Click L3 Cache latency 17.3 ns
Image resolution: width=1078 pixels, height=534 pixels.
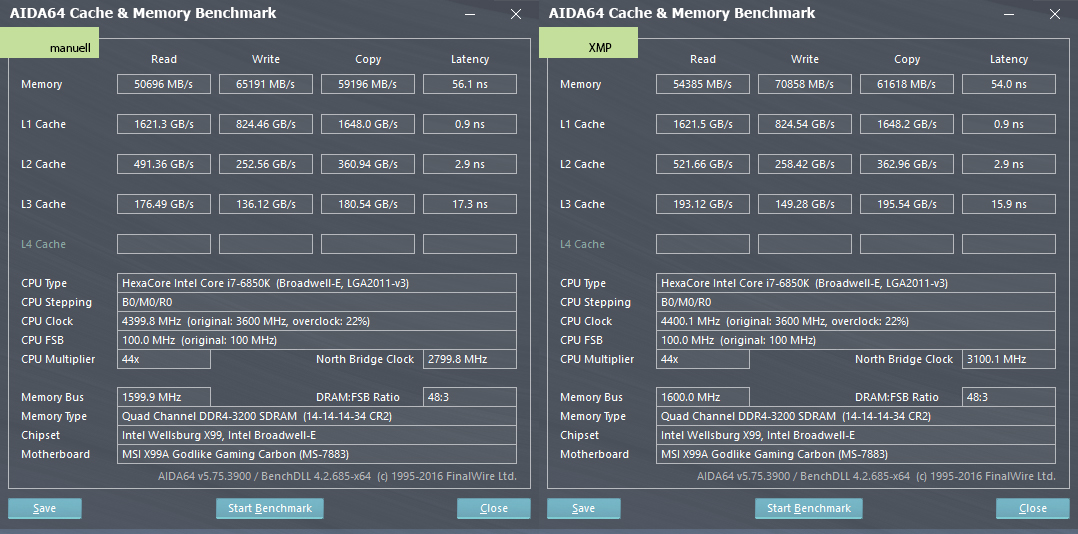click(x=470, y=204)
